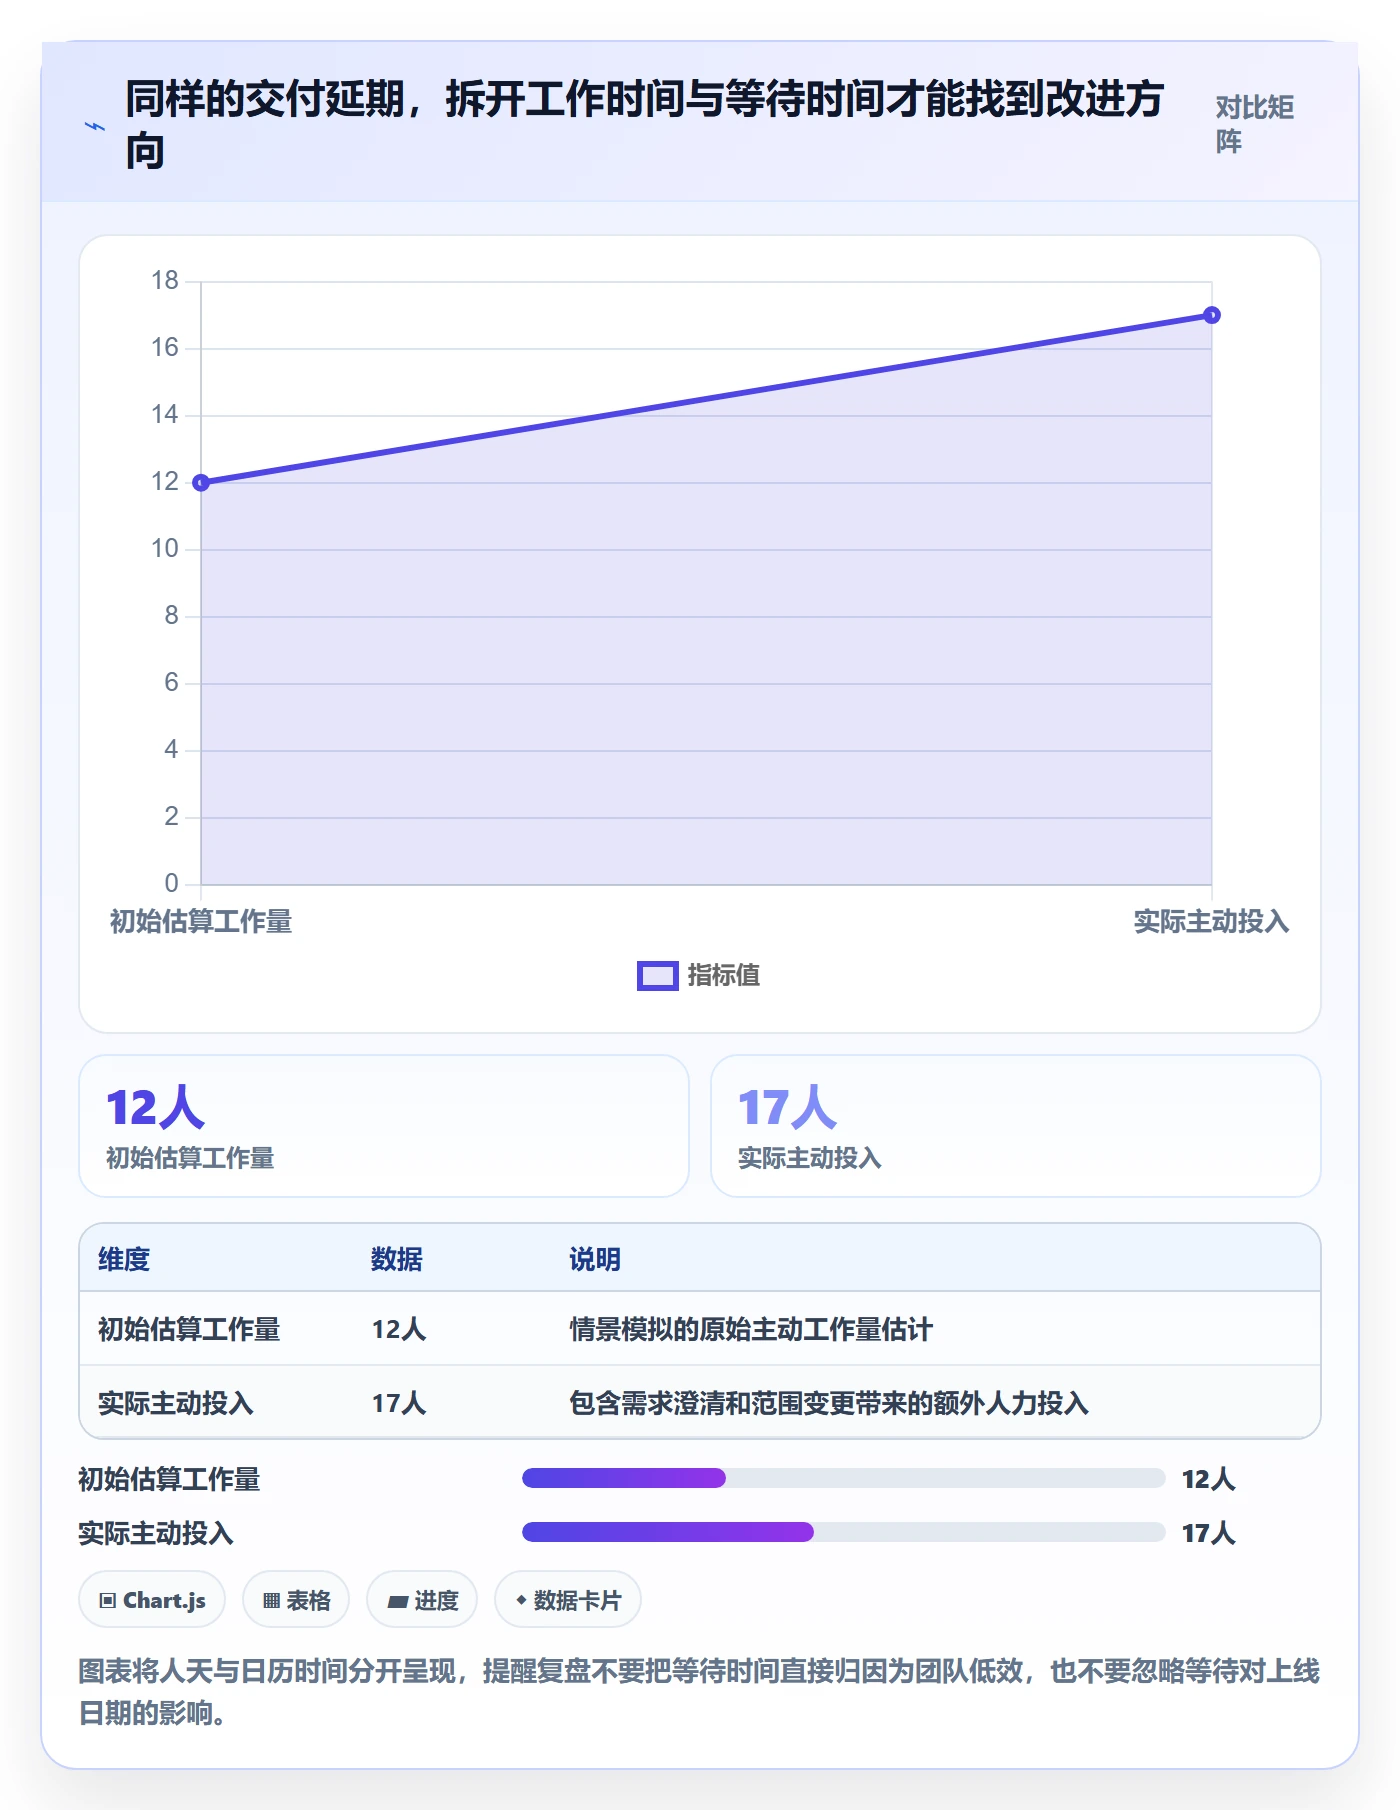The height and width of the screenshot is (1810, 1400).
Task: Click the 12人 cell in the table
Action: 399,1329
